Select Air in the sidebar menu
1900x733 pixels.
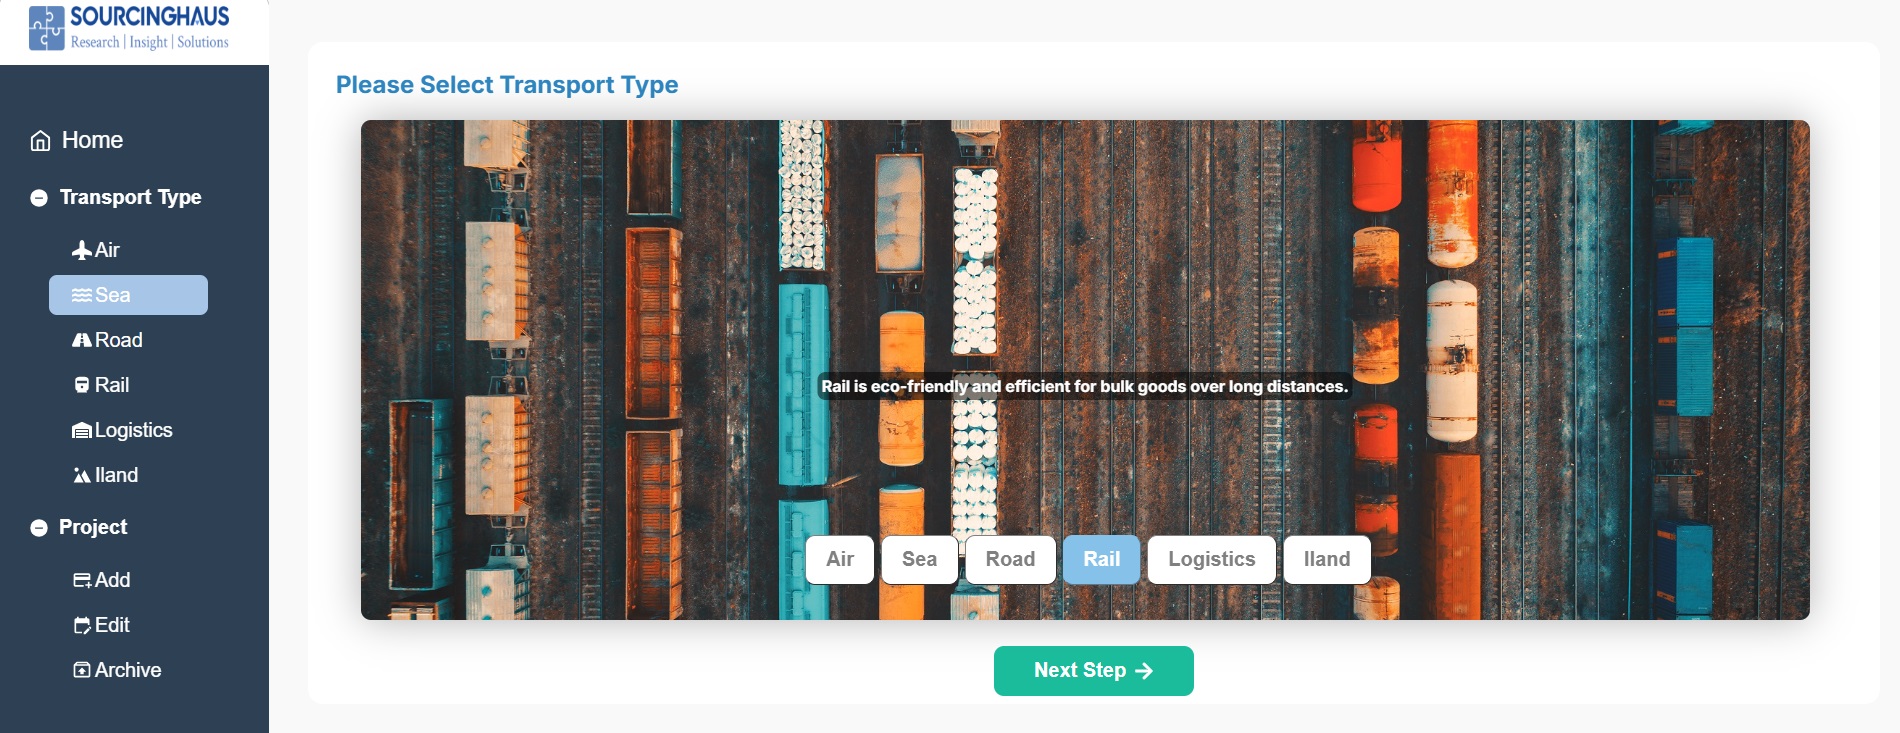click(x=128, y=250)
